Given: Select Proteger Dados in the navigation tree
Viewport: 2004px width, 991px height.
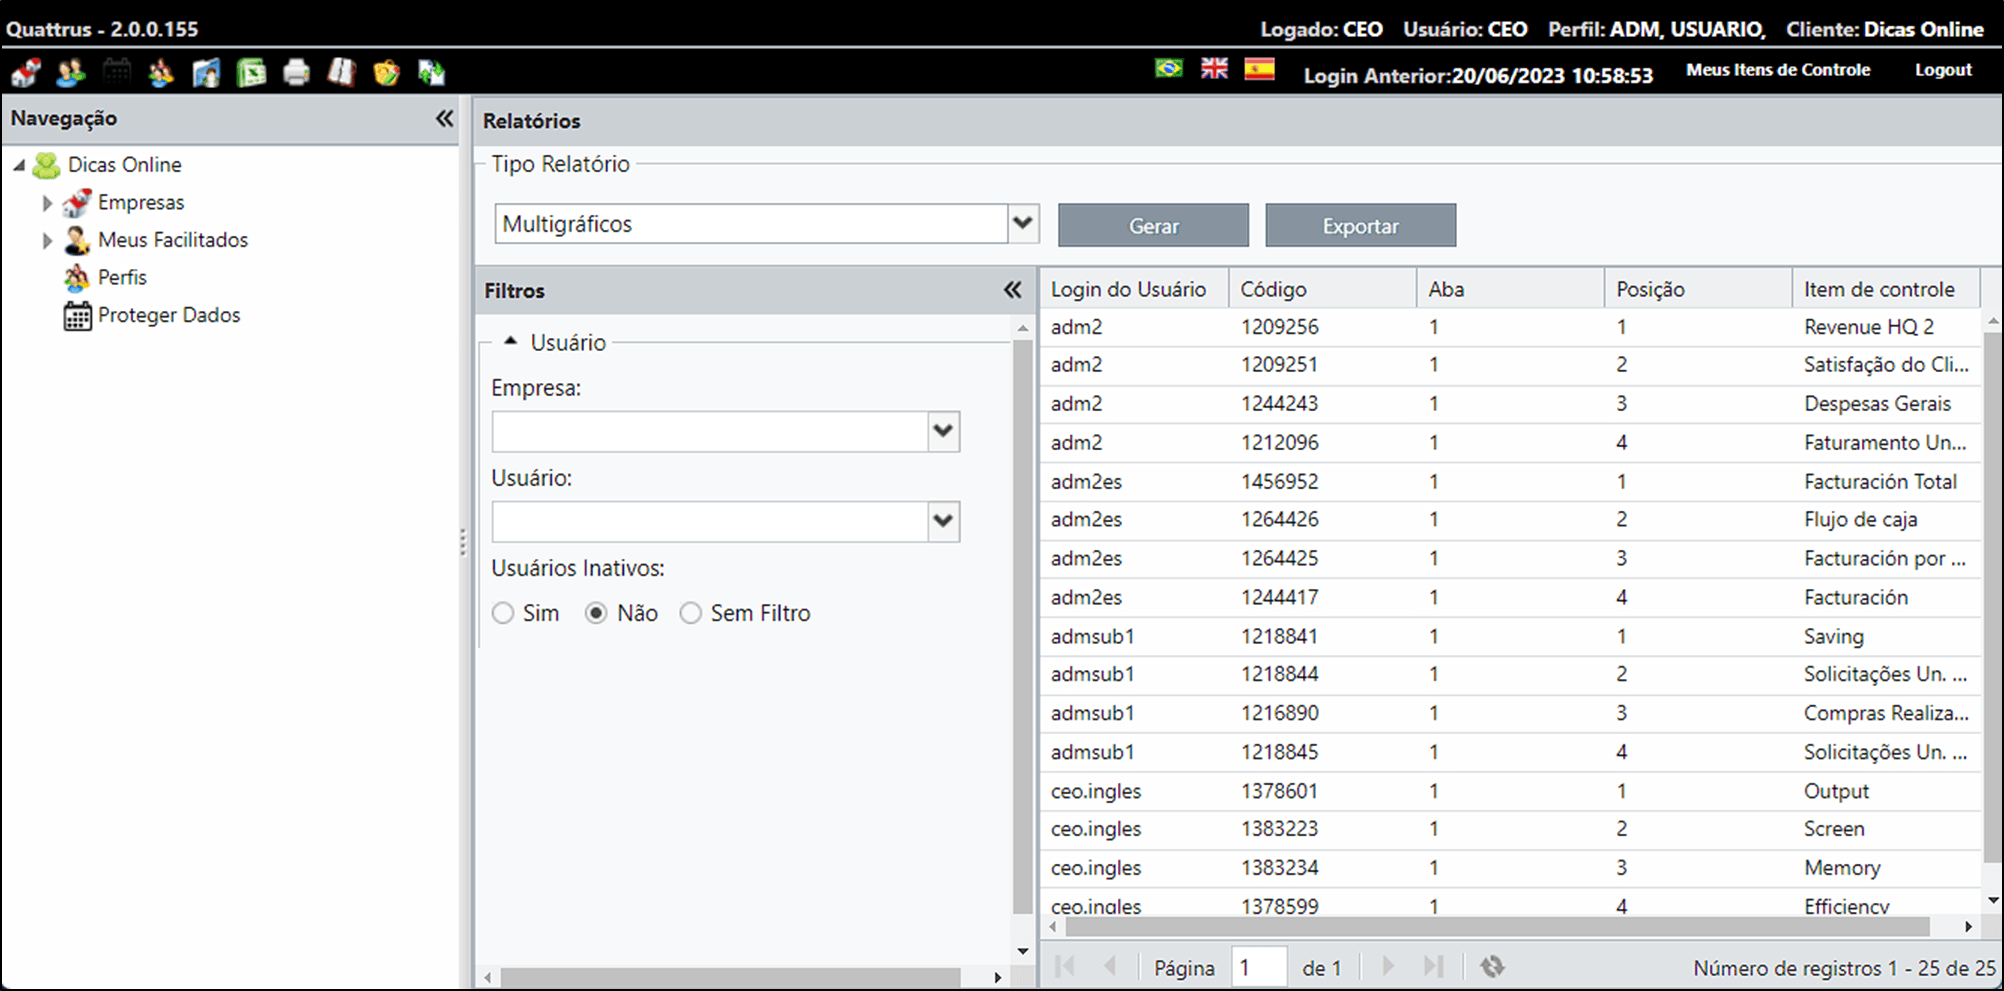Looking at the screenshot, I should pos(169,315).
